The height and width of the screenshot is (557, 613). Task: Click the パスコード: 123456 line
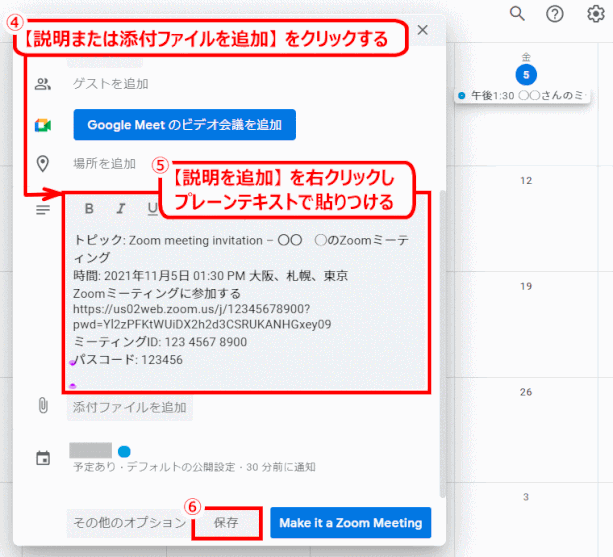128,360
